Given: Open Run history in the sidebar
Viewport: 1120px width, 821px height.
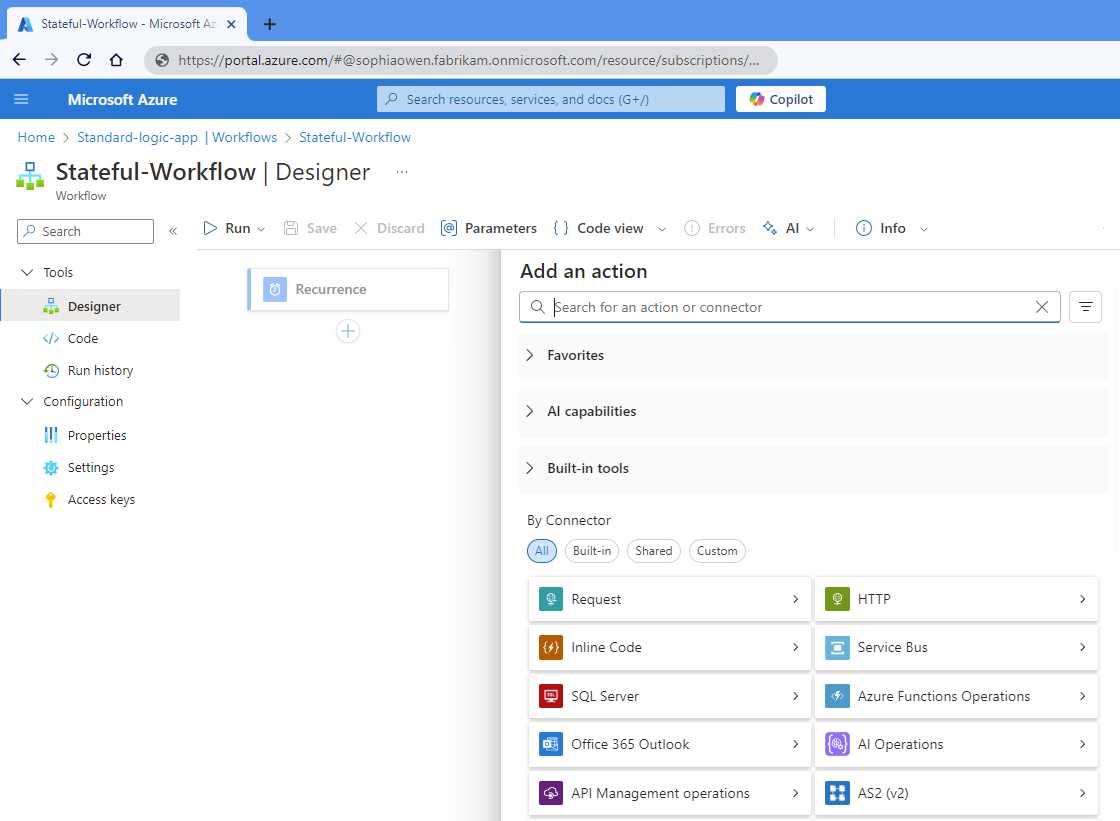Looking at the screenshot, I should coord(91,370).
